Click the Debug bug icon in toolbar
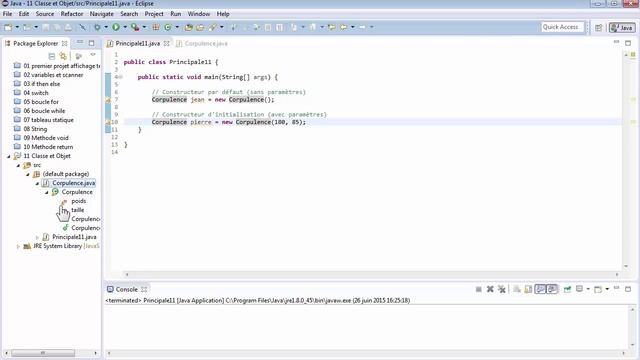The image size is (640, 360). [97, 27]
